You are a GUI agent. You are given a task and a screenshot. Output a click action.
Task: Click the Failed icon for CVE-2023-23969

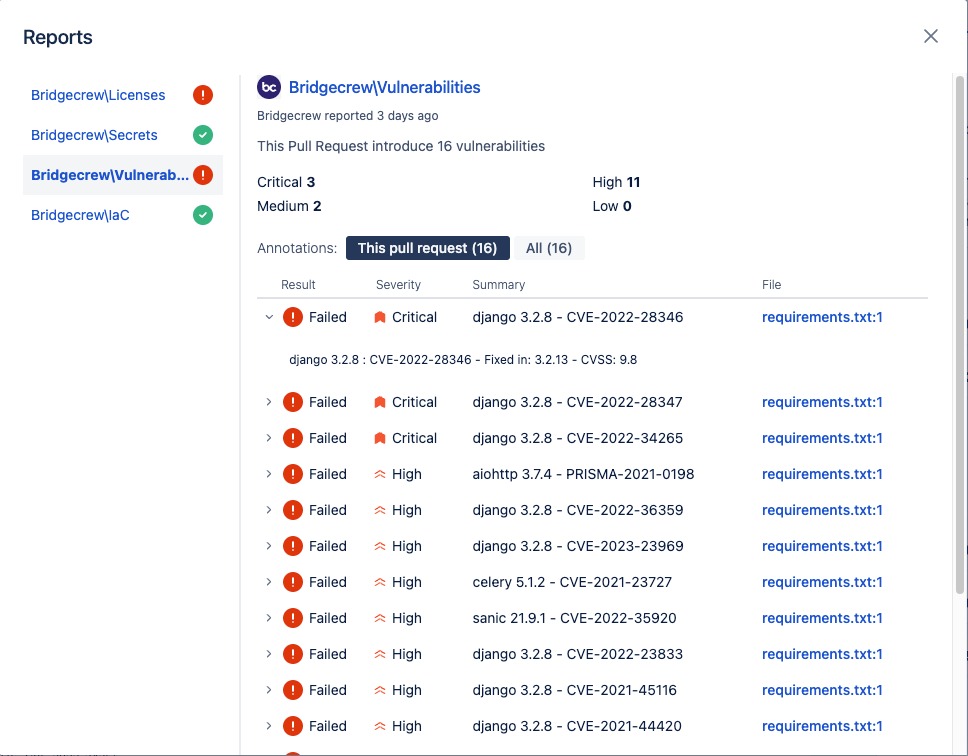(x=293, y=546)
